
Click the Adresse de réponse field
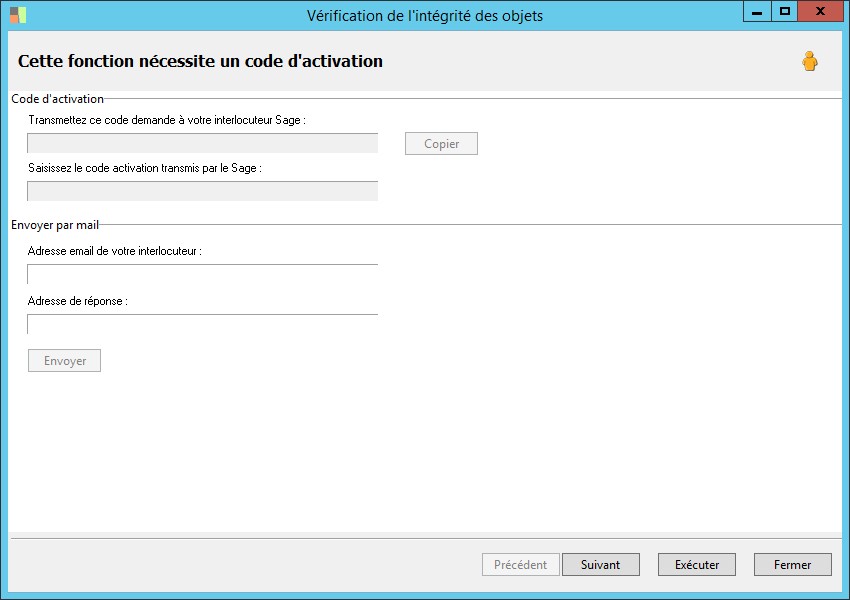click(x=203, y=324)
